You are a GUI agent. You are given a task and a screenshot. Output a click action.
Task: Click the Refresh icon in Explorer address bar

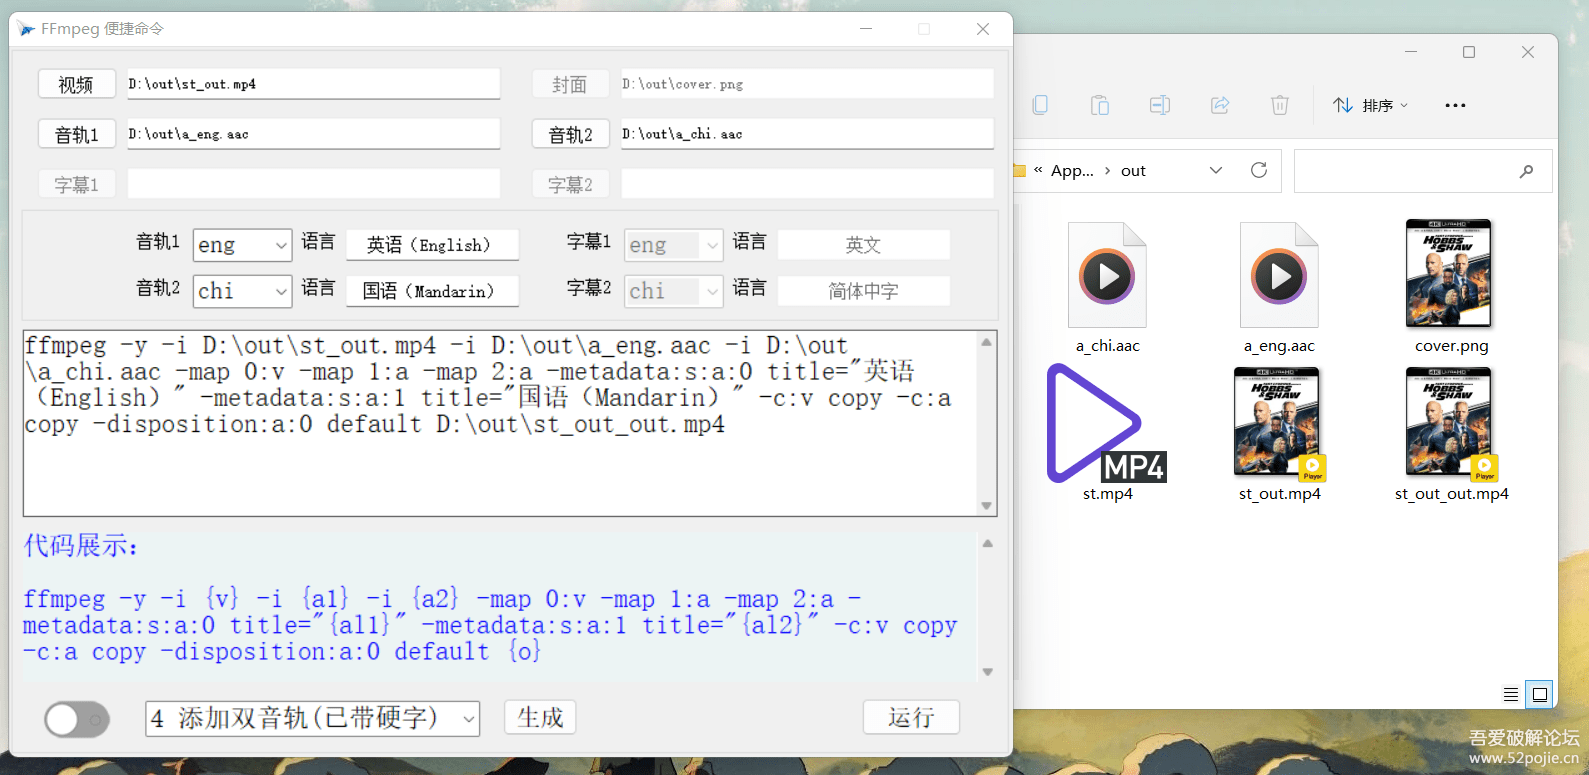pos(1259,170)
